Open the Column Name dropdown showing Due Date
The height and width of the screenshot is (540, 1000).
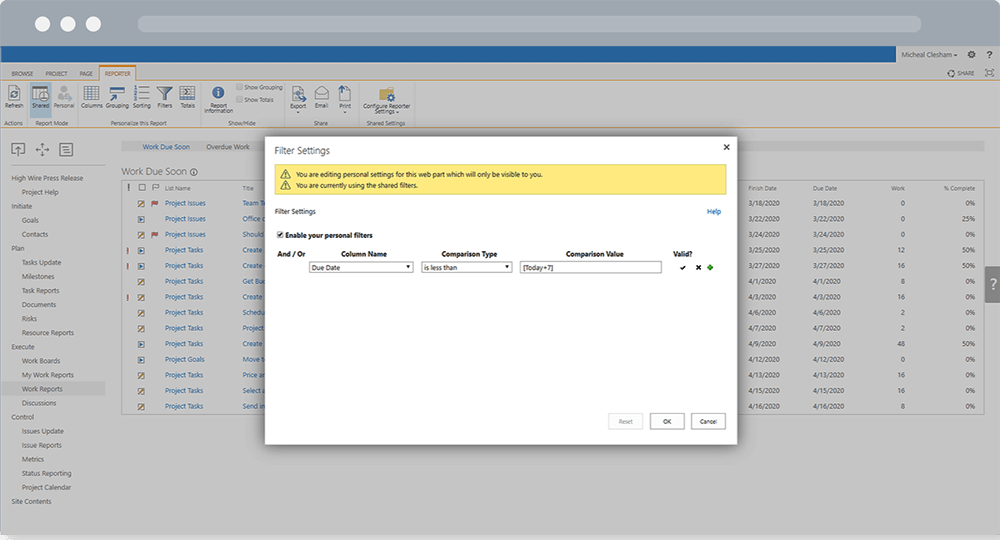pyautogui.click(x=361, y=268)
